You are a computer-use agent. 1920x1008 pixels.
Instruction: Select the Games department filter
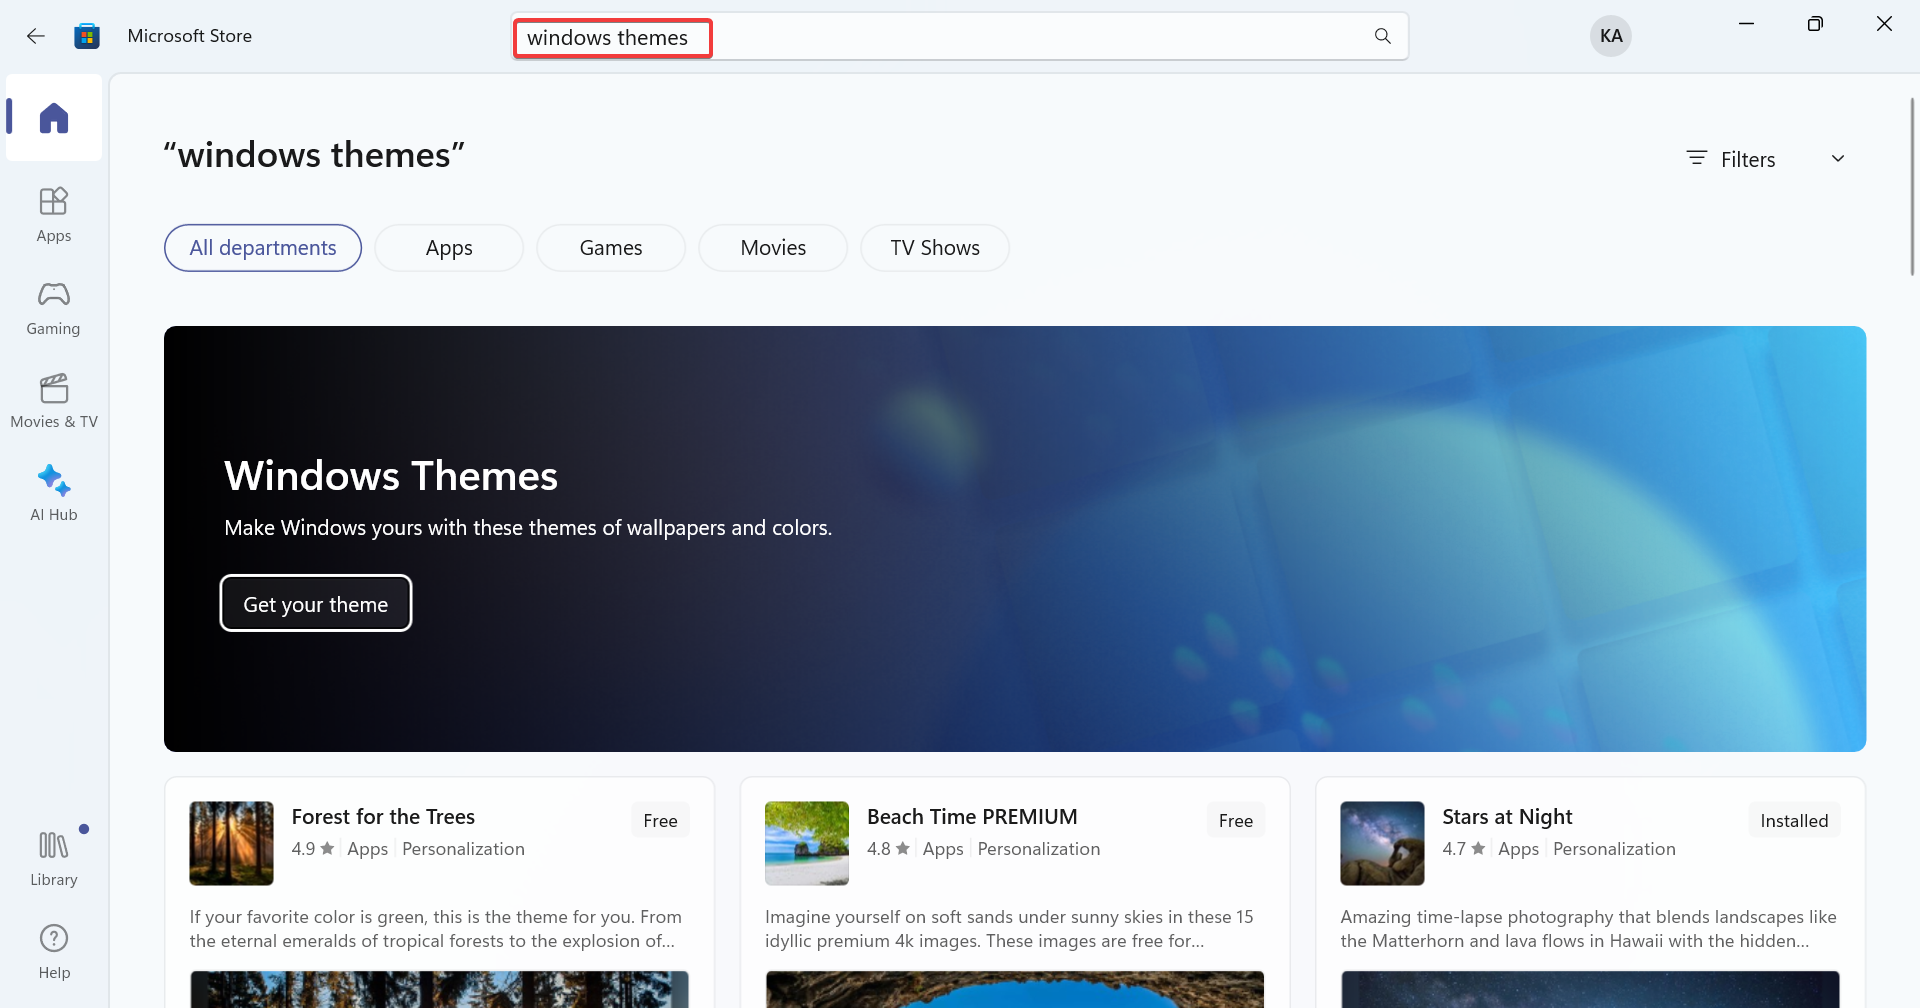611,248
